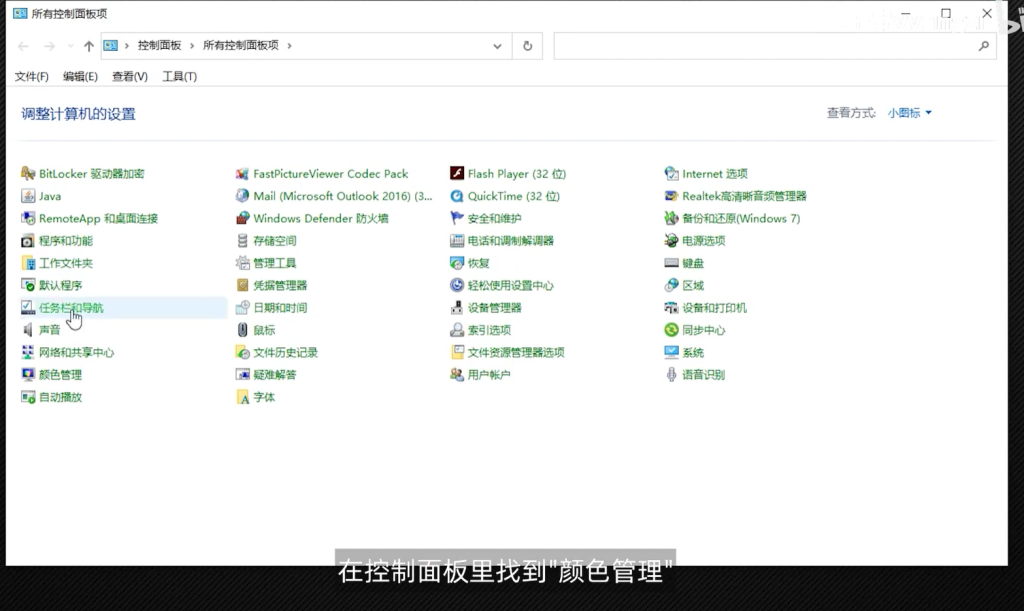Screen dimensions: 1024x611
Task: Open BitLocker 驱动器加密 icon
Action: coord(27,174)
